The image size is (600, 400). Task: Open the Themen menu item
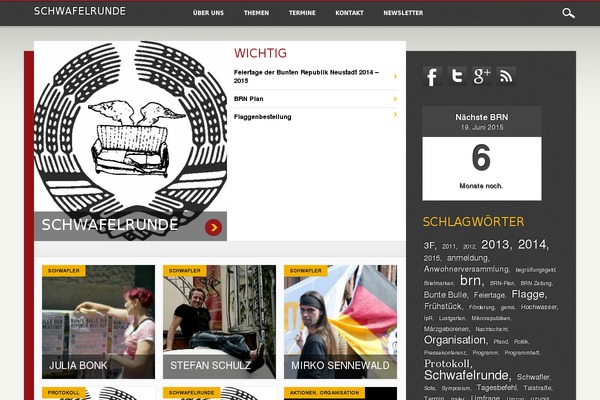[256, 13]
